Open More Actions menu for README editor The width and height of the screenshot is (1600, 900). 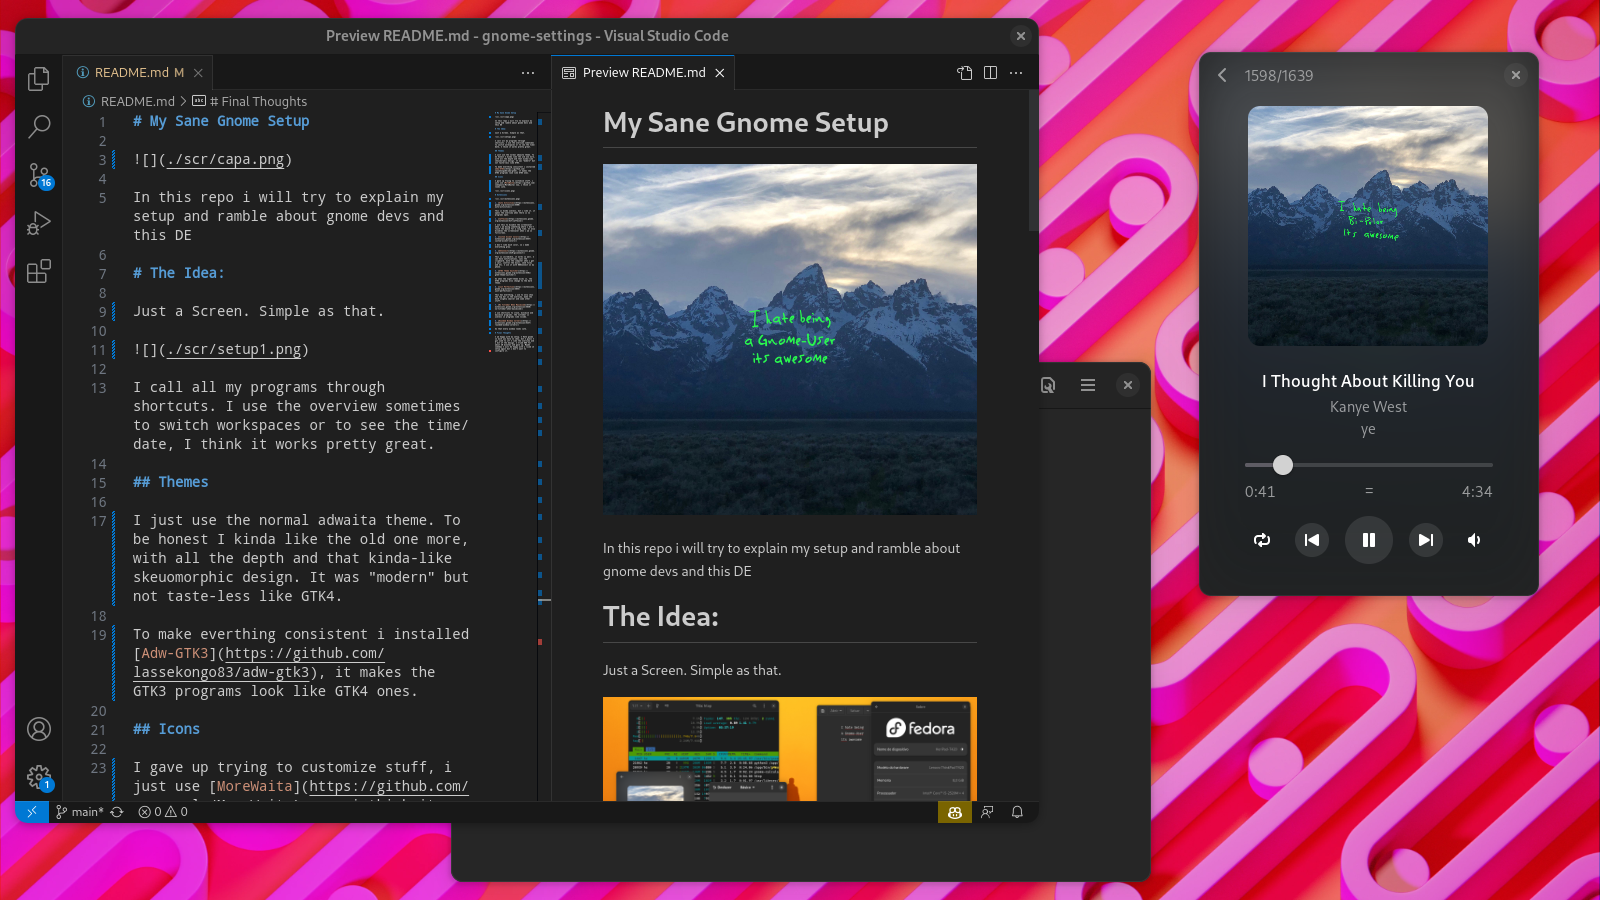tap(528, 73)
